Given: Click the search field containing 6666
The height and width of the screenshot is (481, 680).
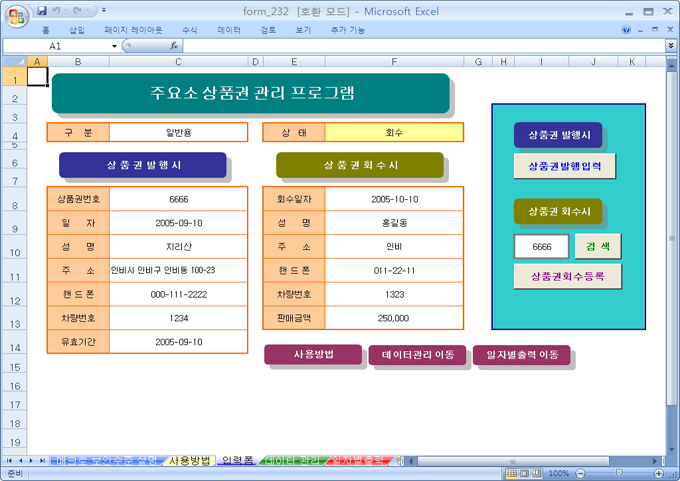Looking at the screenshot, I should point(542,246).
